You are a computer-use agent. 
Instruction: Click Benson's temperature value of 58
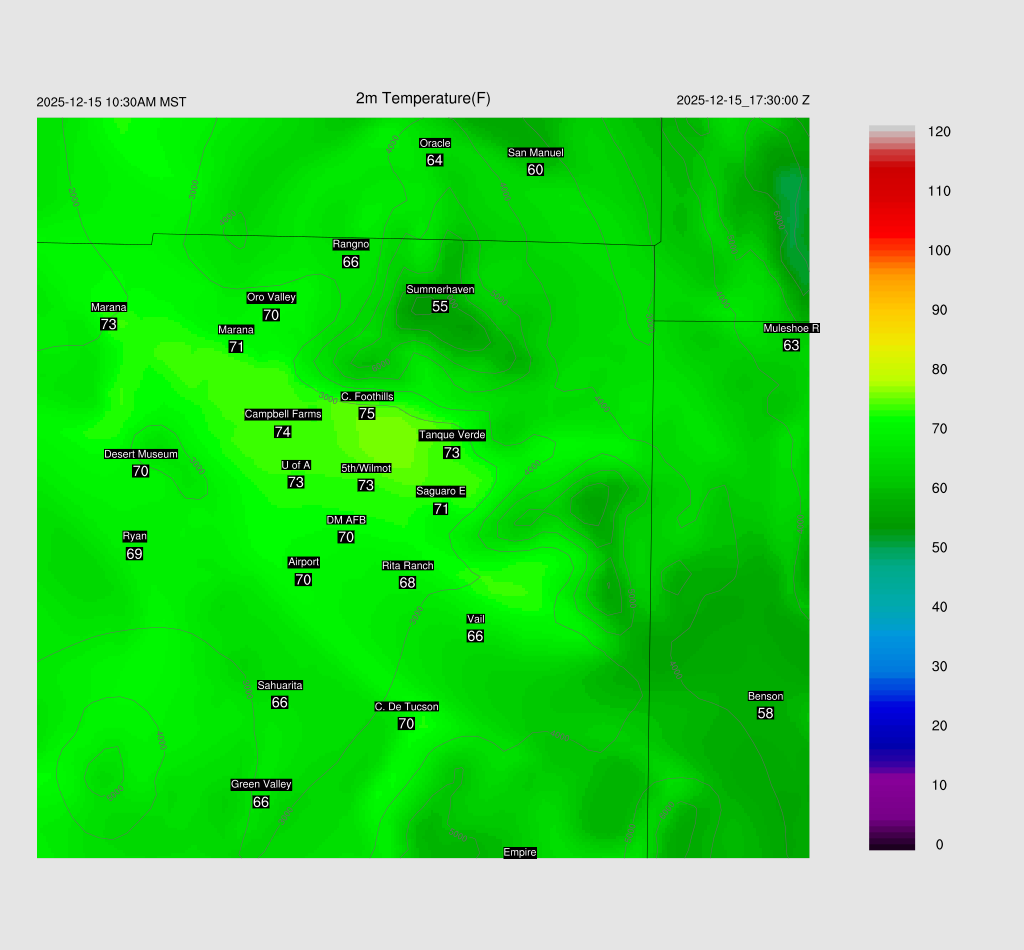click(765, 713)
